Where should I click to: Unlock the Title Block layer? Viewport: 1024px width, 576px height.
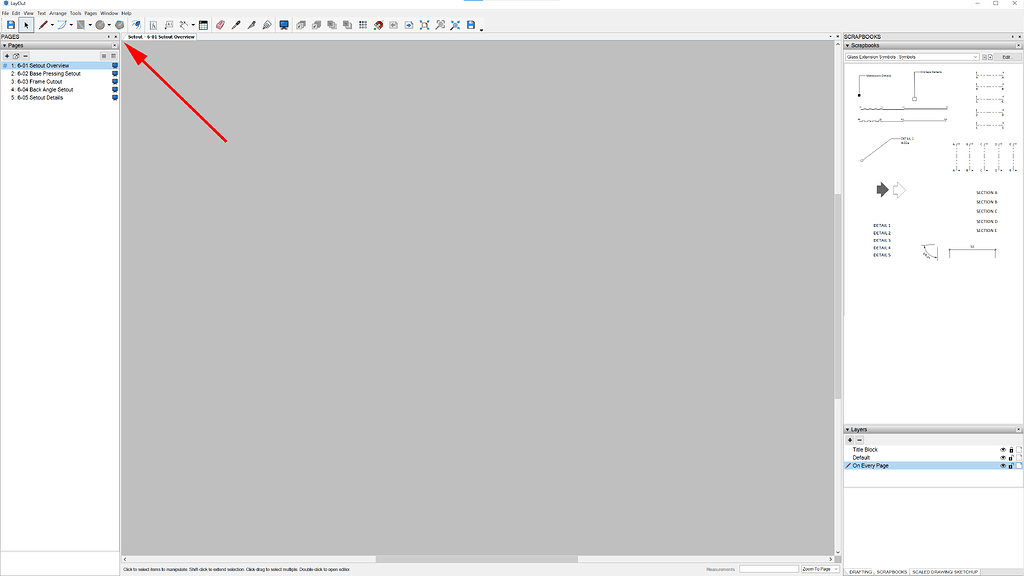(1011, 449)
